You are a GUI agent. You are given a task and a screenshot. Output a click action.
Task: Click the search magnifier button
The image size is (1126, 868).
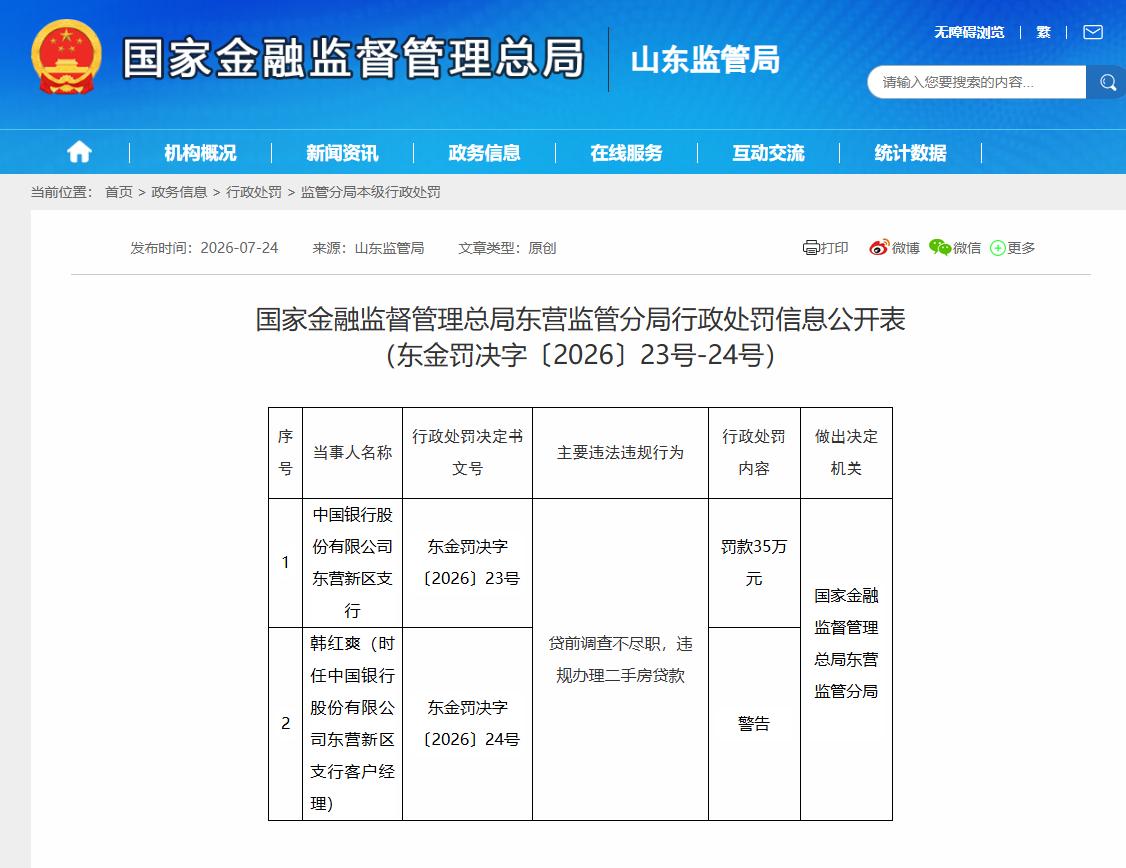point(1107,83)
